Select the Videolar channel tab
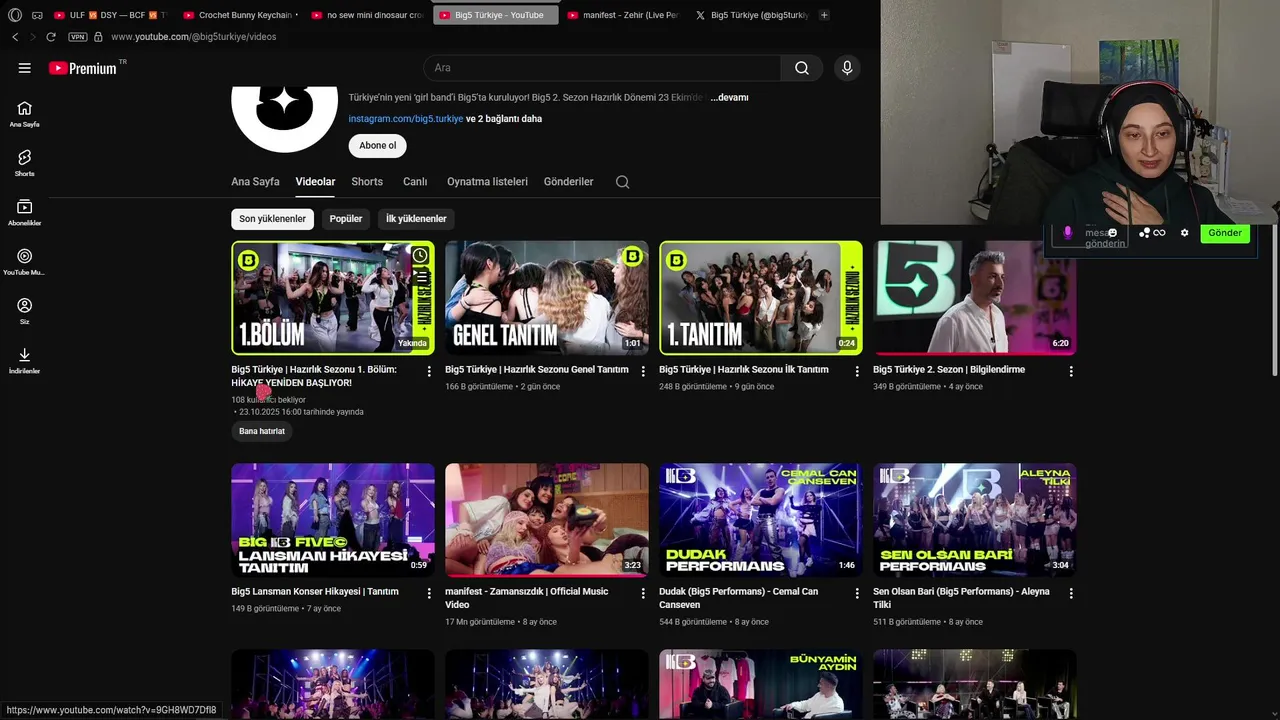The height and width of the screenshot is (720, 1280). 315,182
